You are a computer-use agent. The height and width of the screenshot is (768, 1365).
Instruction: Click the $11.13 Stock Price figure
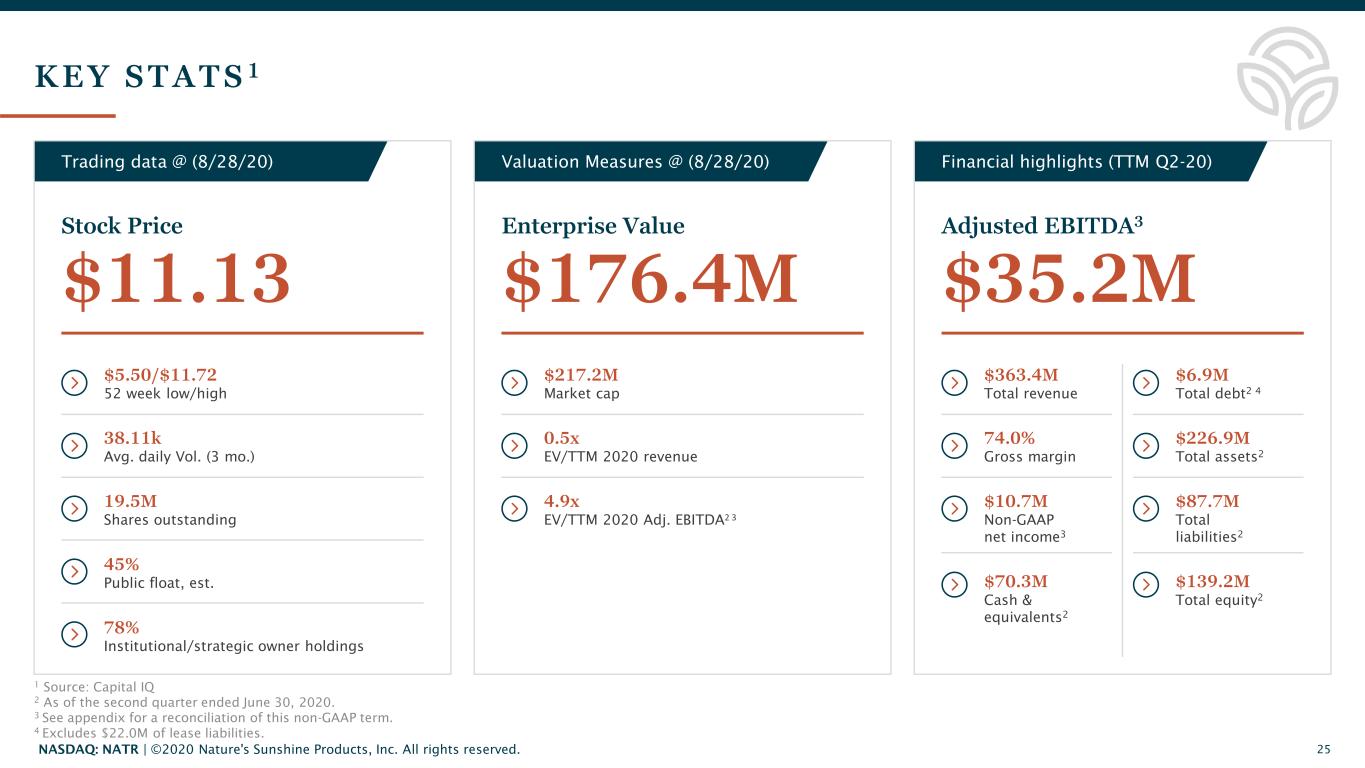pos(176,280)
